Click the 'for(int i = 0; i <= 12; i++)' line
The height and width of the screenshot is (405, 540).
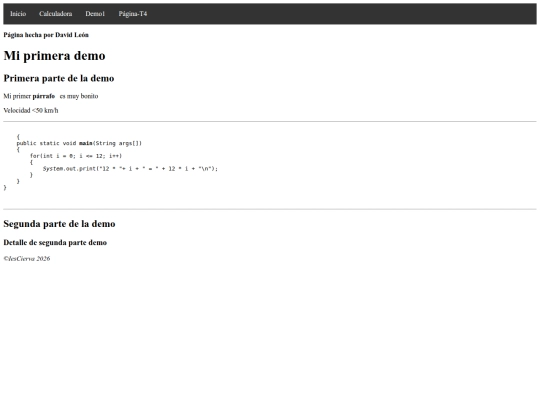point(76,156)
